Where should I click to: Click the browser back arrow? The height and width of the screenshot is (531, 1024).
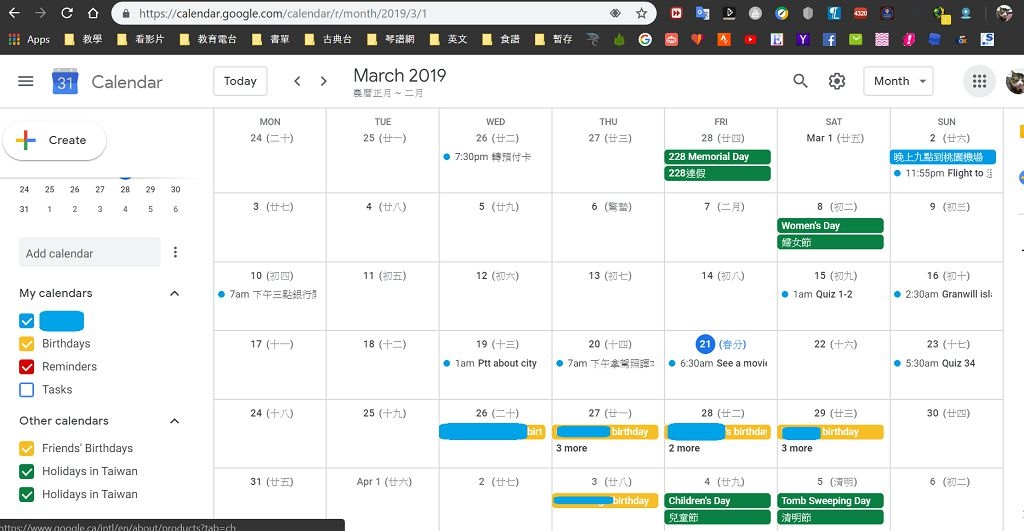(x=14, y=13)
